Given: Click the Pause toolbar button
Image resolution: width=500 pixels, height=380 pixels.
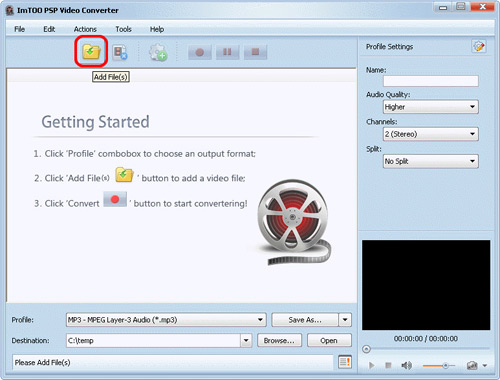Looking at the screenshot, I should (x=227, y=52).
